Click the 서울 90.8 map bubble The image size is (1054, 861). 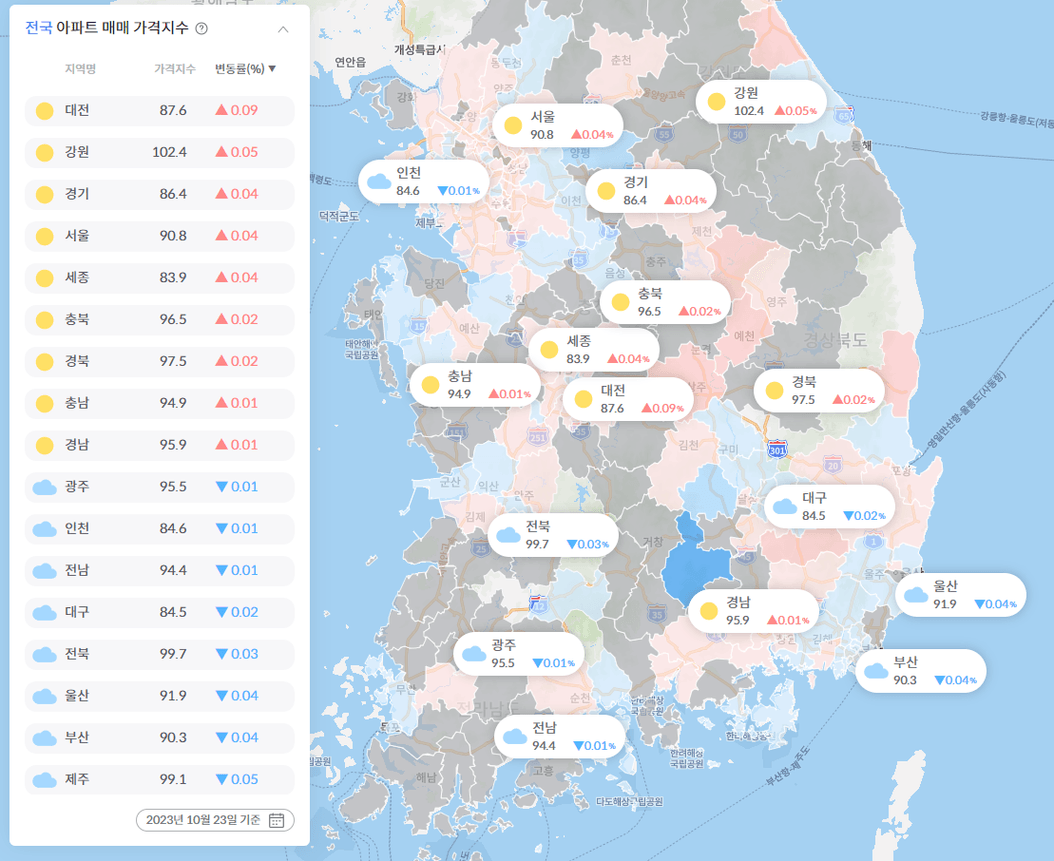(x=558, y=126)
